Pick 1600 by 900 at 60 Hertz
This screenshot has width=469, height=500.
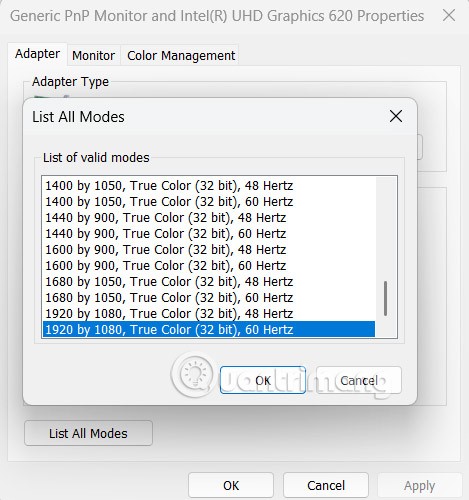[209, 266]
